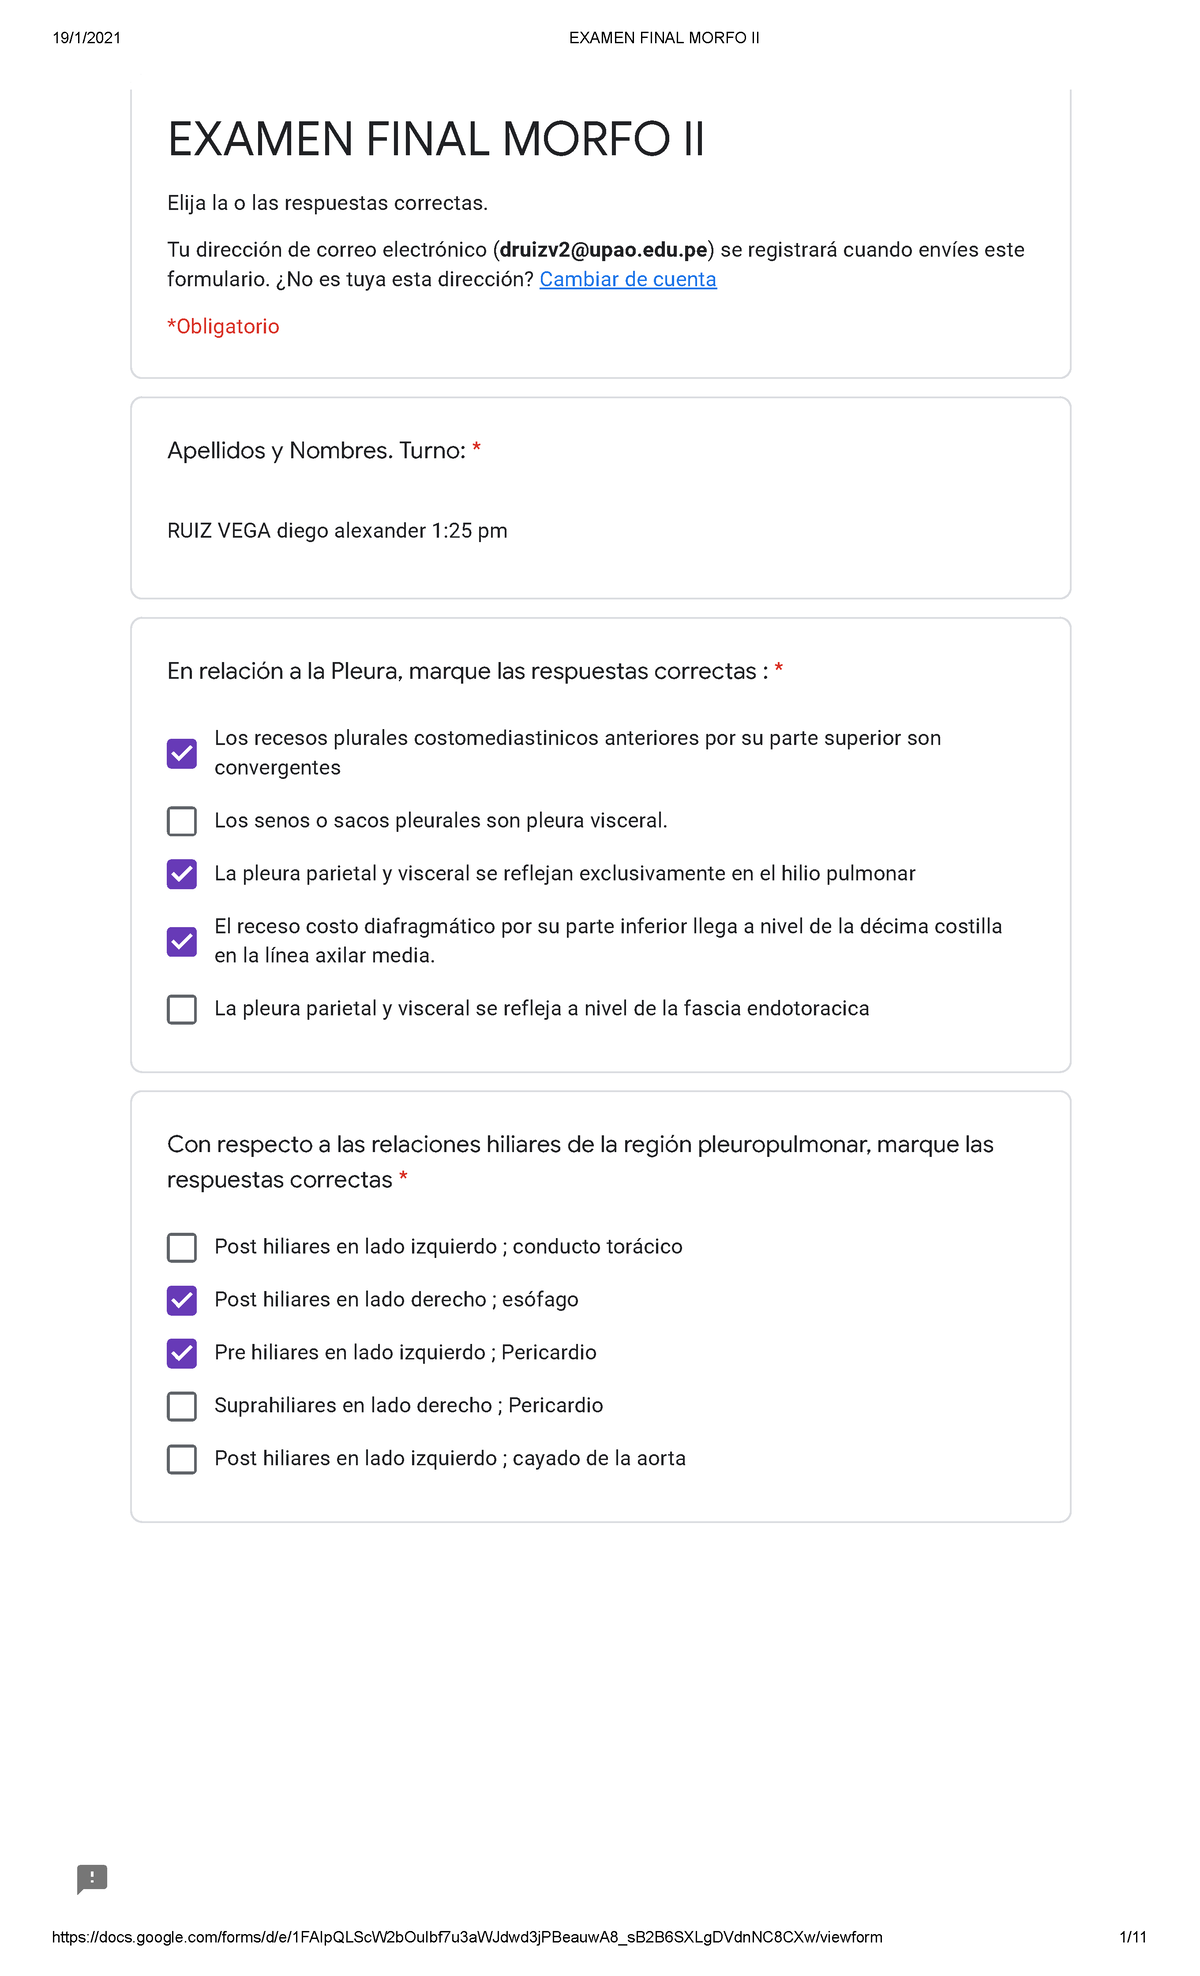Click the Pleura question heading text
The height and width of the screenshot is (1976, 1200).
pos(467,672)
